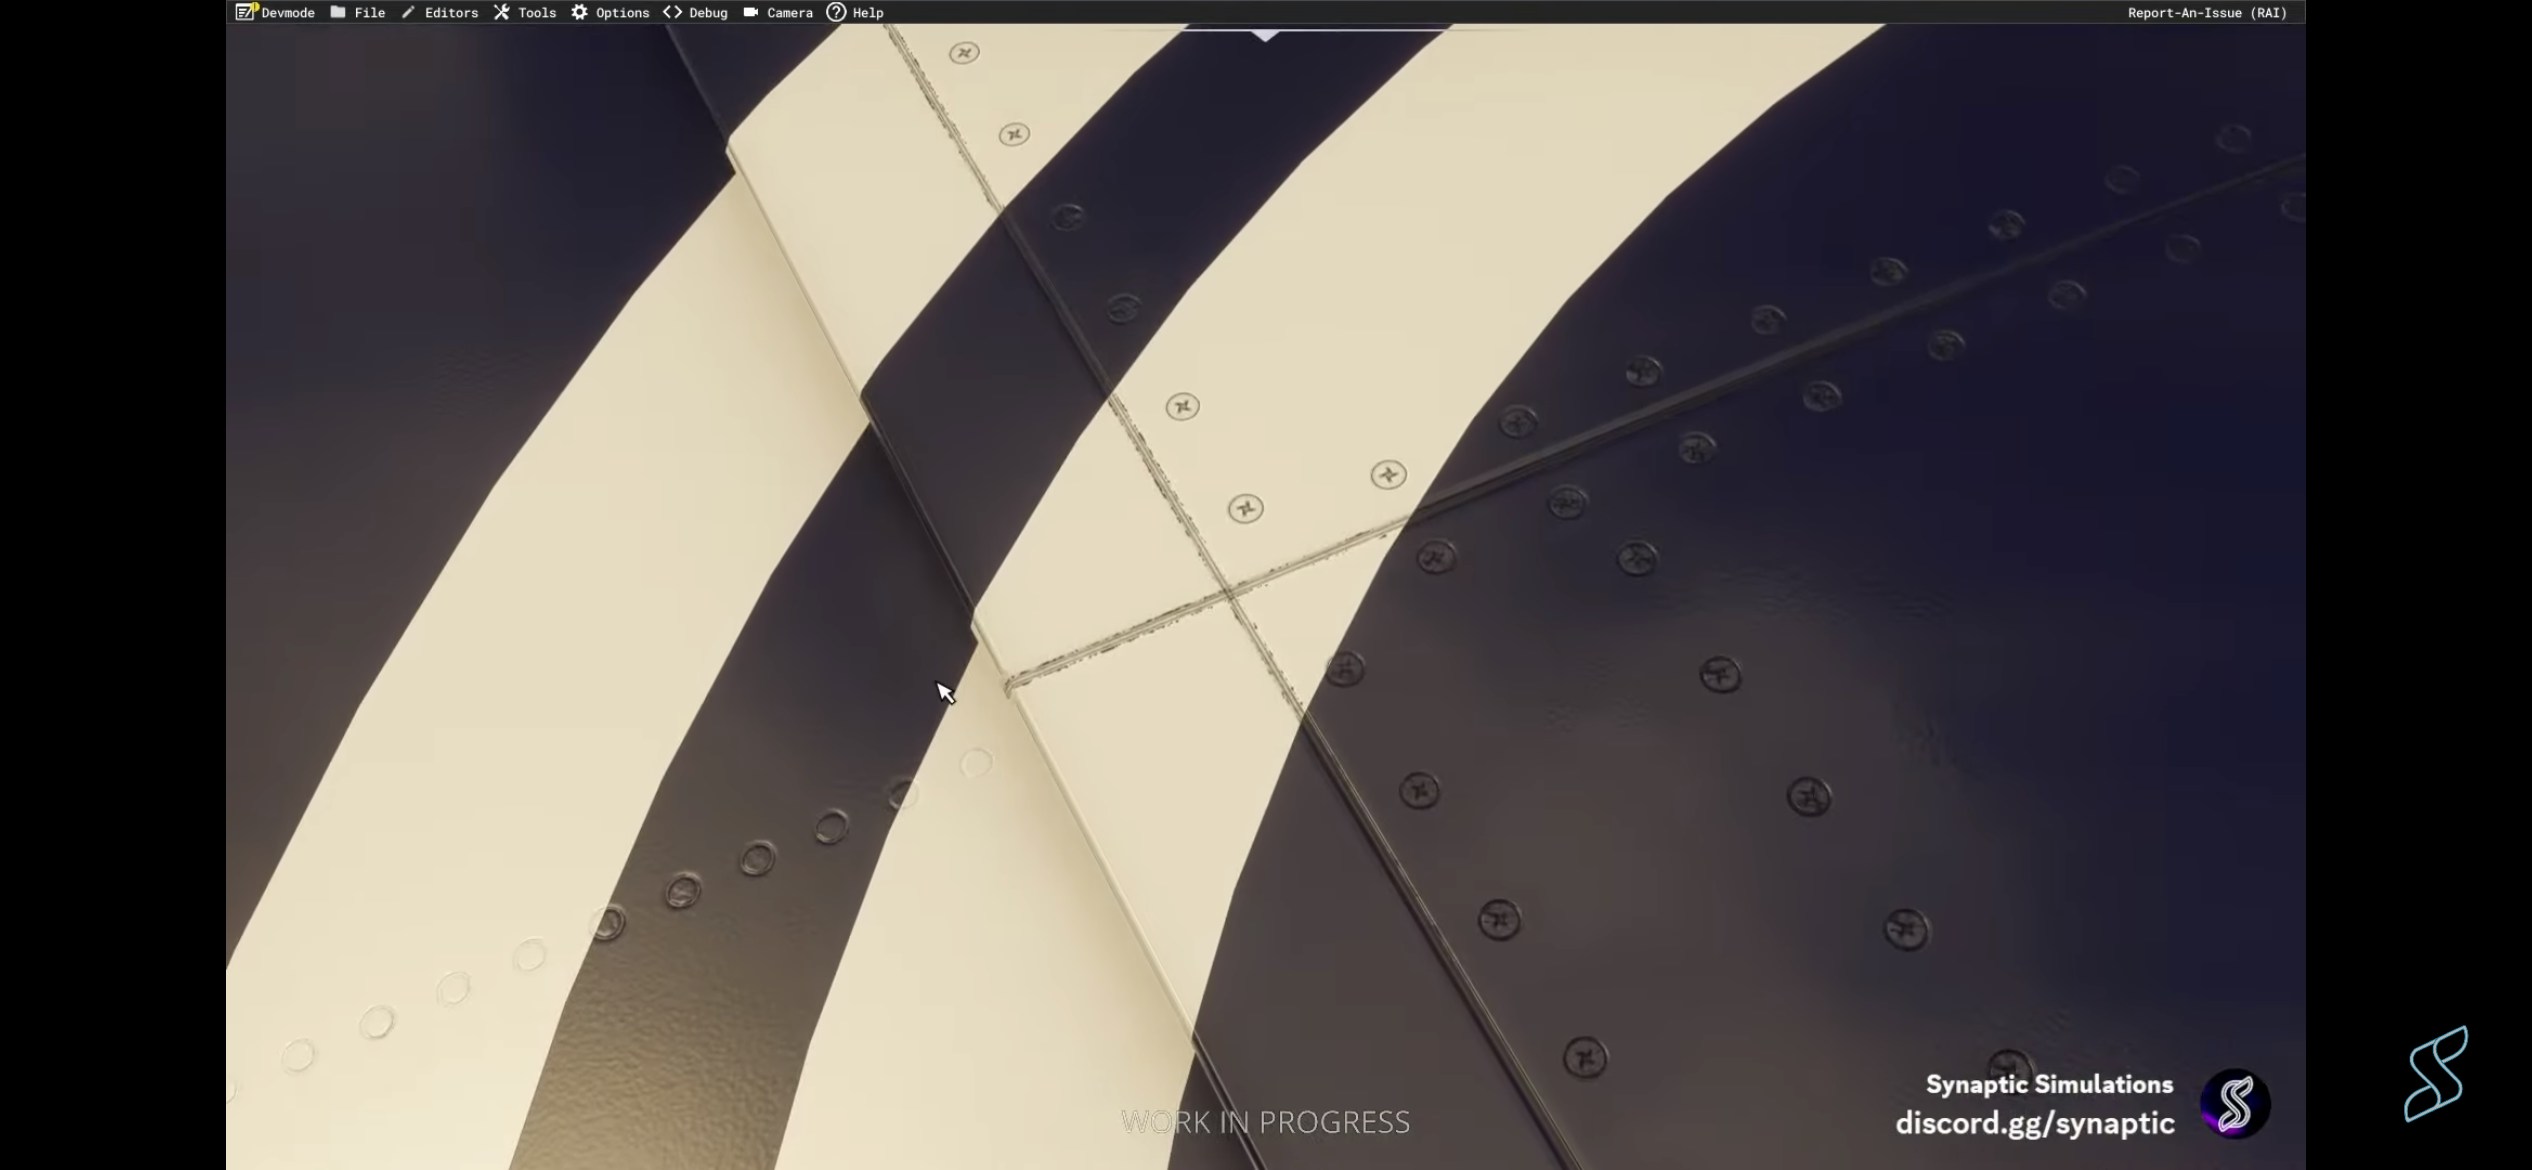Click the discord.gg/synaptic link text
The width and height of the screenshot is (2532, 1170).
2034,1123
